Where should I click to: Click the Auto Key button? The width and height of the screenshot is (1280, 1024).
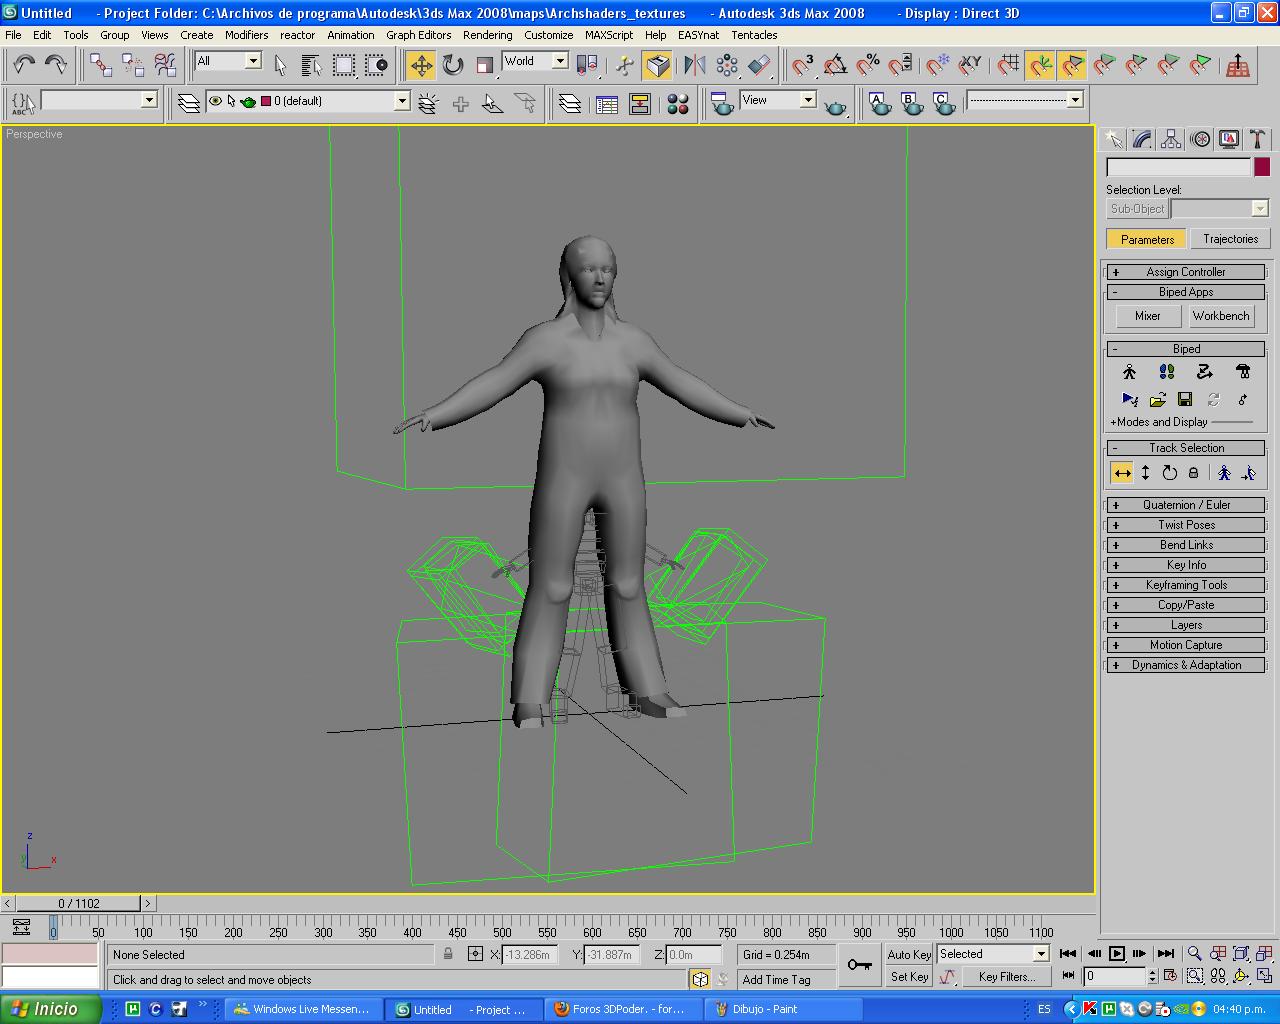point(909,955)
